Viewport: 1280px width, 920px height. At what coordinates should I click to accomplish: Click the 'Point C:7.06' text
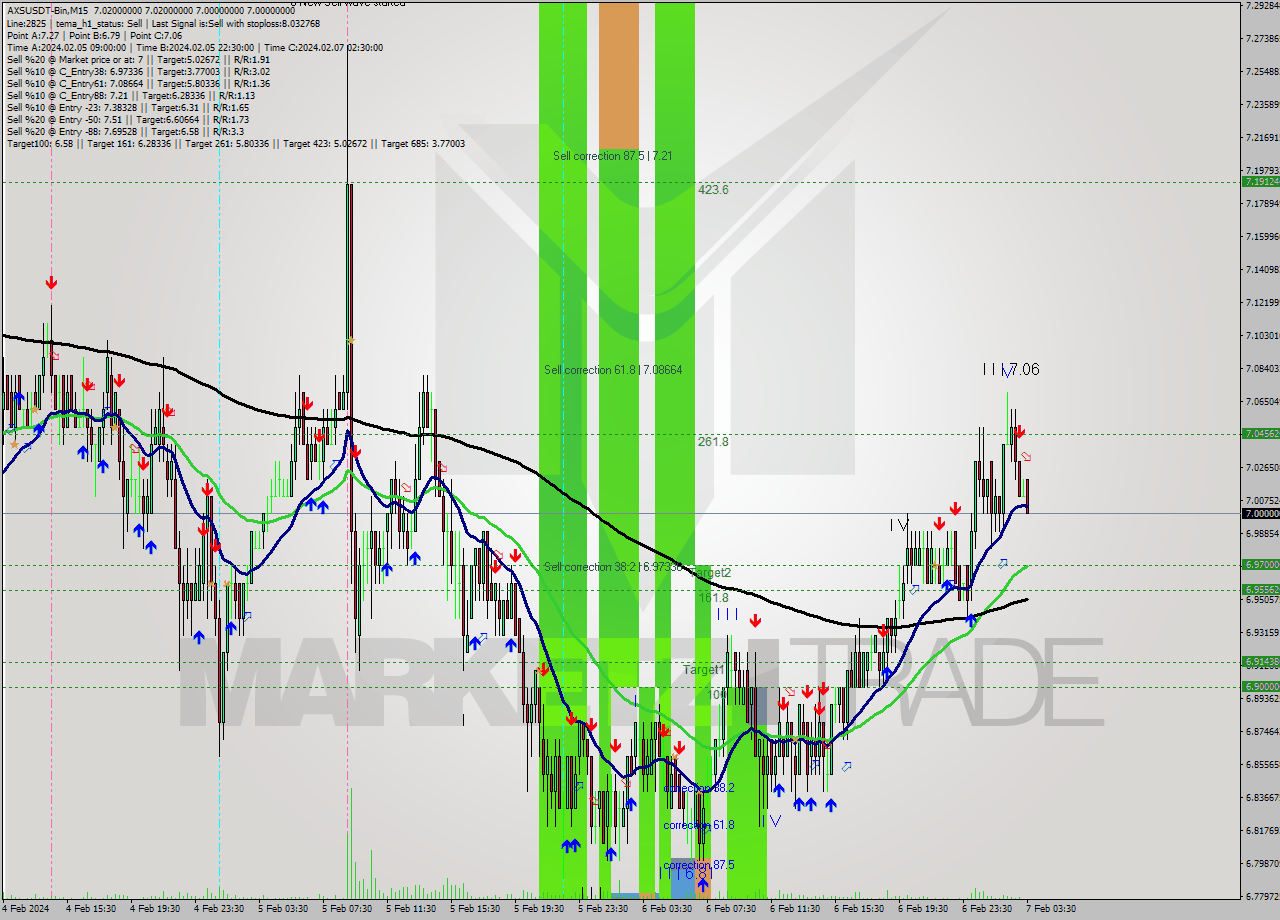click(154, 35)
